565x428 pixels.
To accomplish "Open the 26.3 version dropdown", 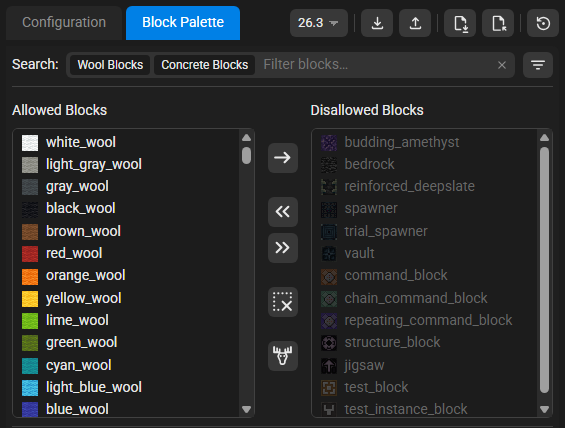I will pyautogui.click(x=319, y=23).
